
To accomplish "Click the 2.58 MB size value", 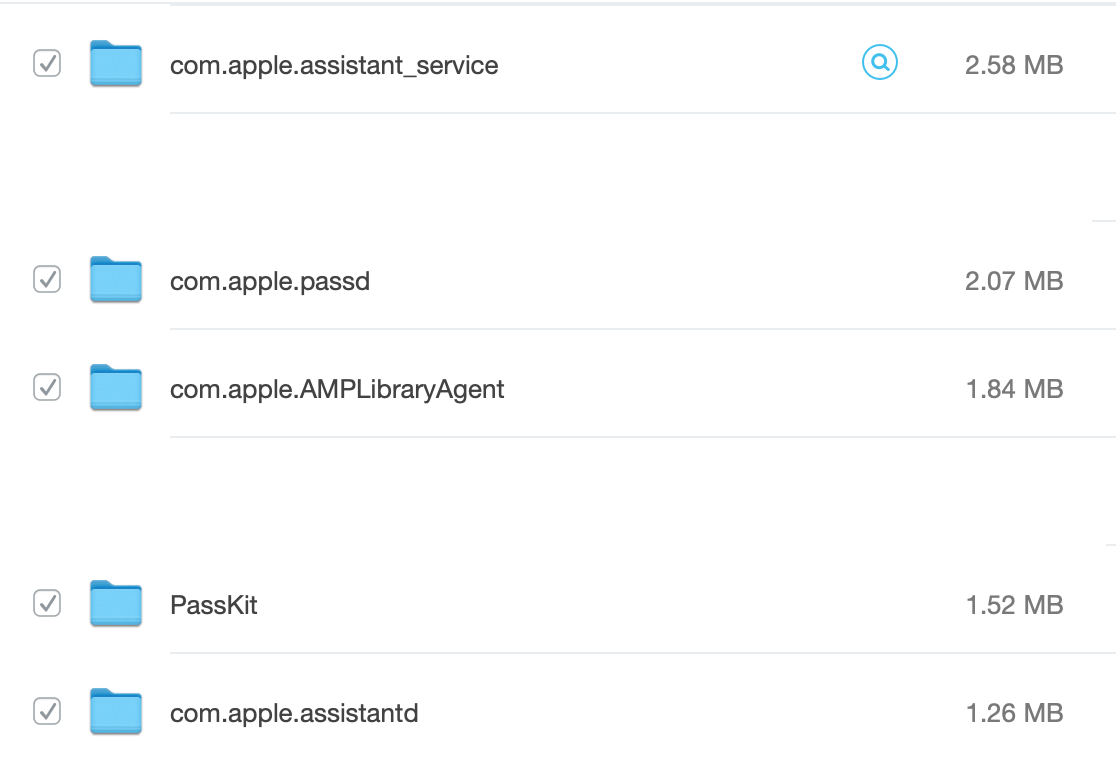I will click(x=1013, y=66).
